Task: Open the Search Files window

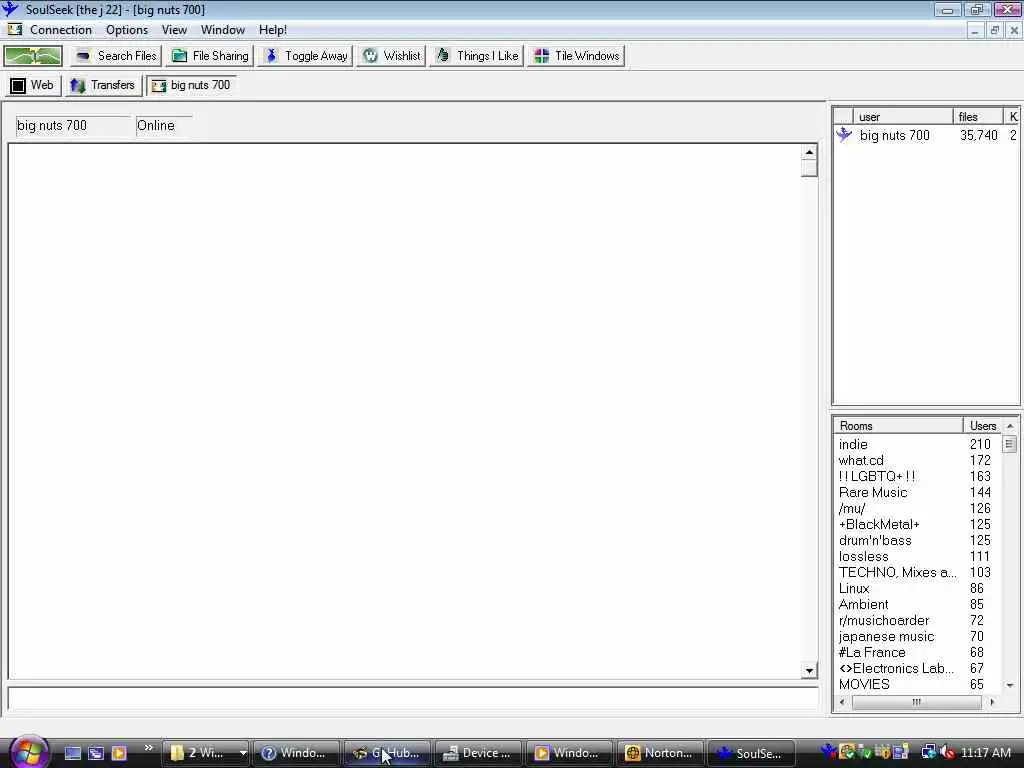Action: pos(116,56)
